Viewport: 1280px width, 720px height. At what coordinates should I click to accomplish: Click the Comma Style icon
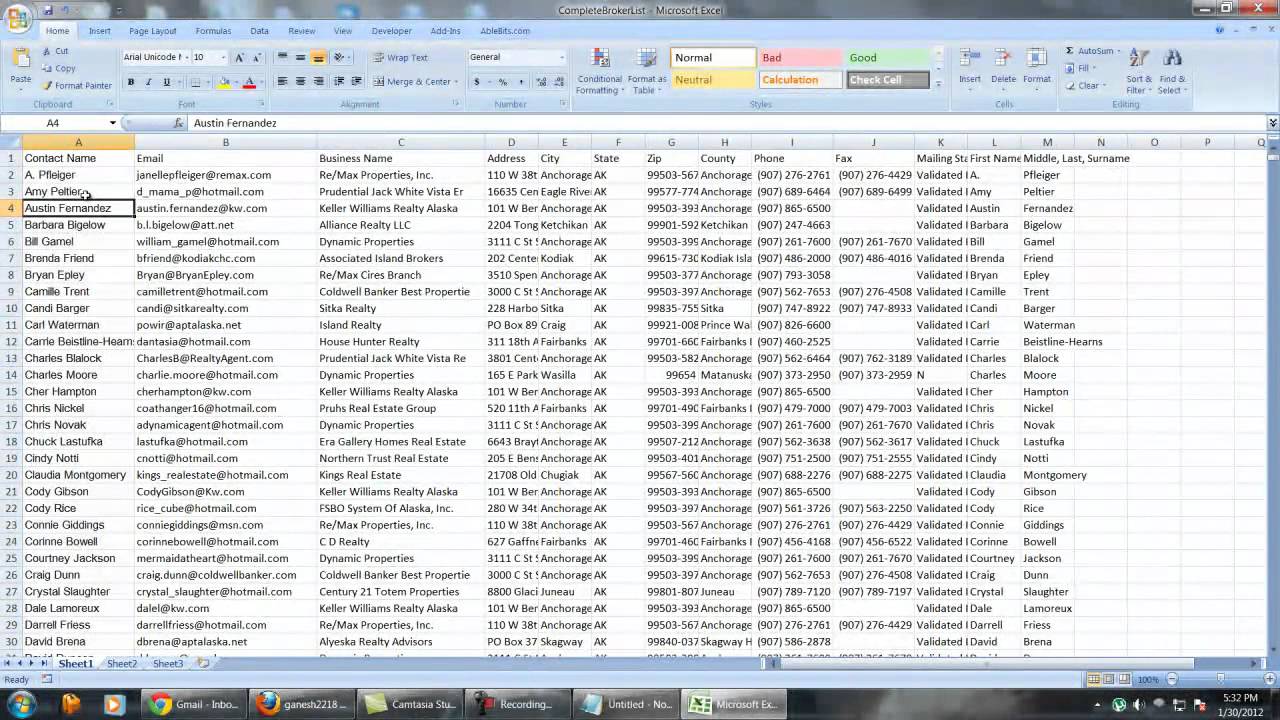click(x=519, y=82)
